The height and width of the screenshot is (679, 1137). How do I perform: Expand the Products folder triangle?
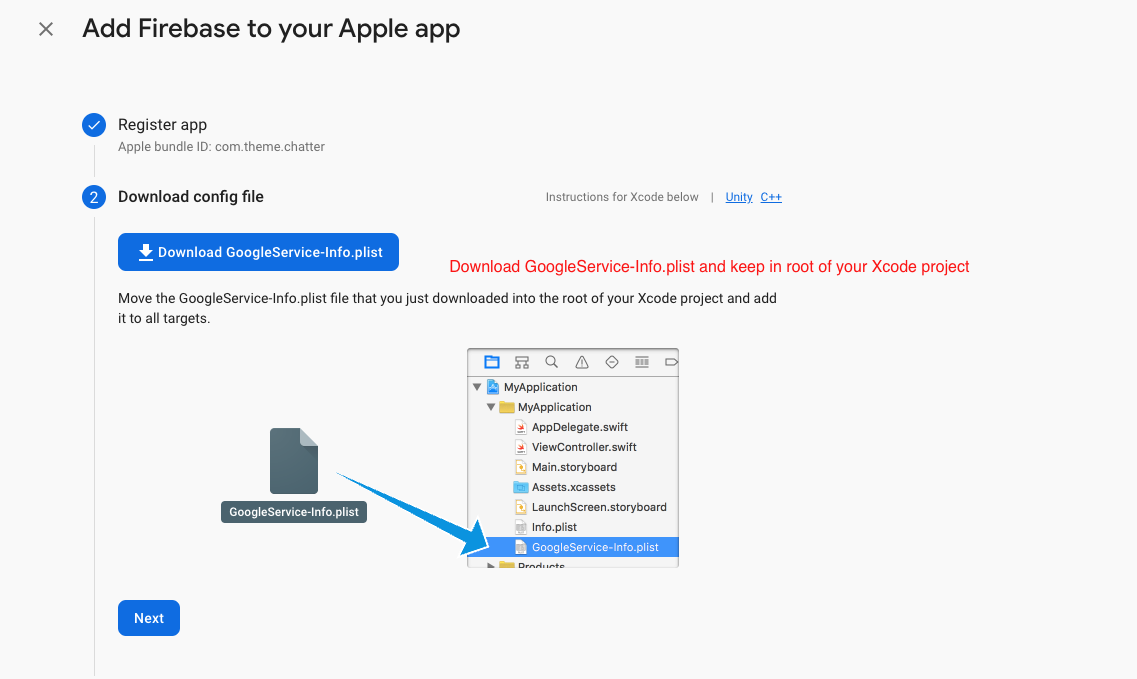click(x=491, y=566)
